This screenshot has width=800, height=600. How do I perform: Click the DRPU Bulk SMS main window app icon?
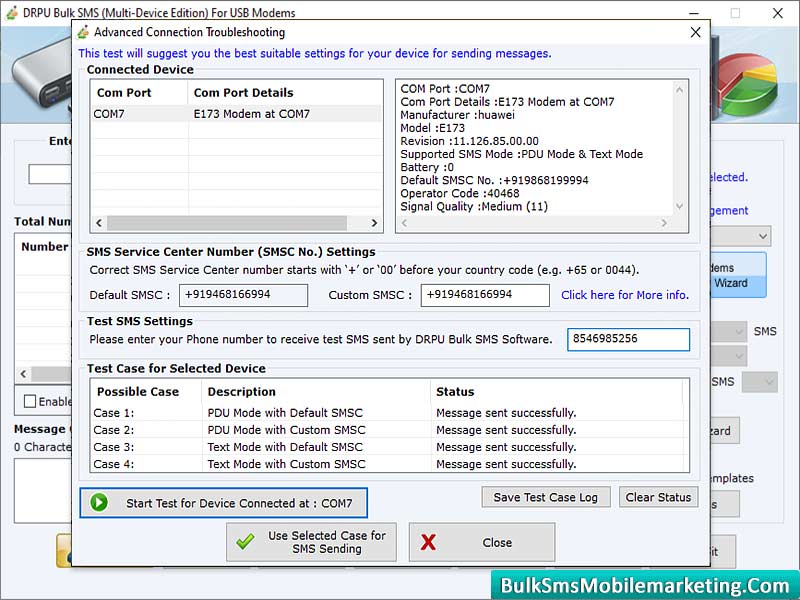pyautogui.click(x=11, y=13)
